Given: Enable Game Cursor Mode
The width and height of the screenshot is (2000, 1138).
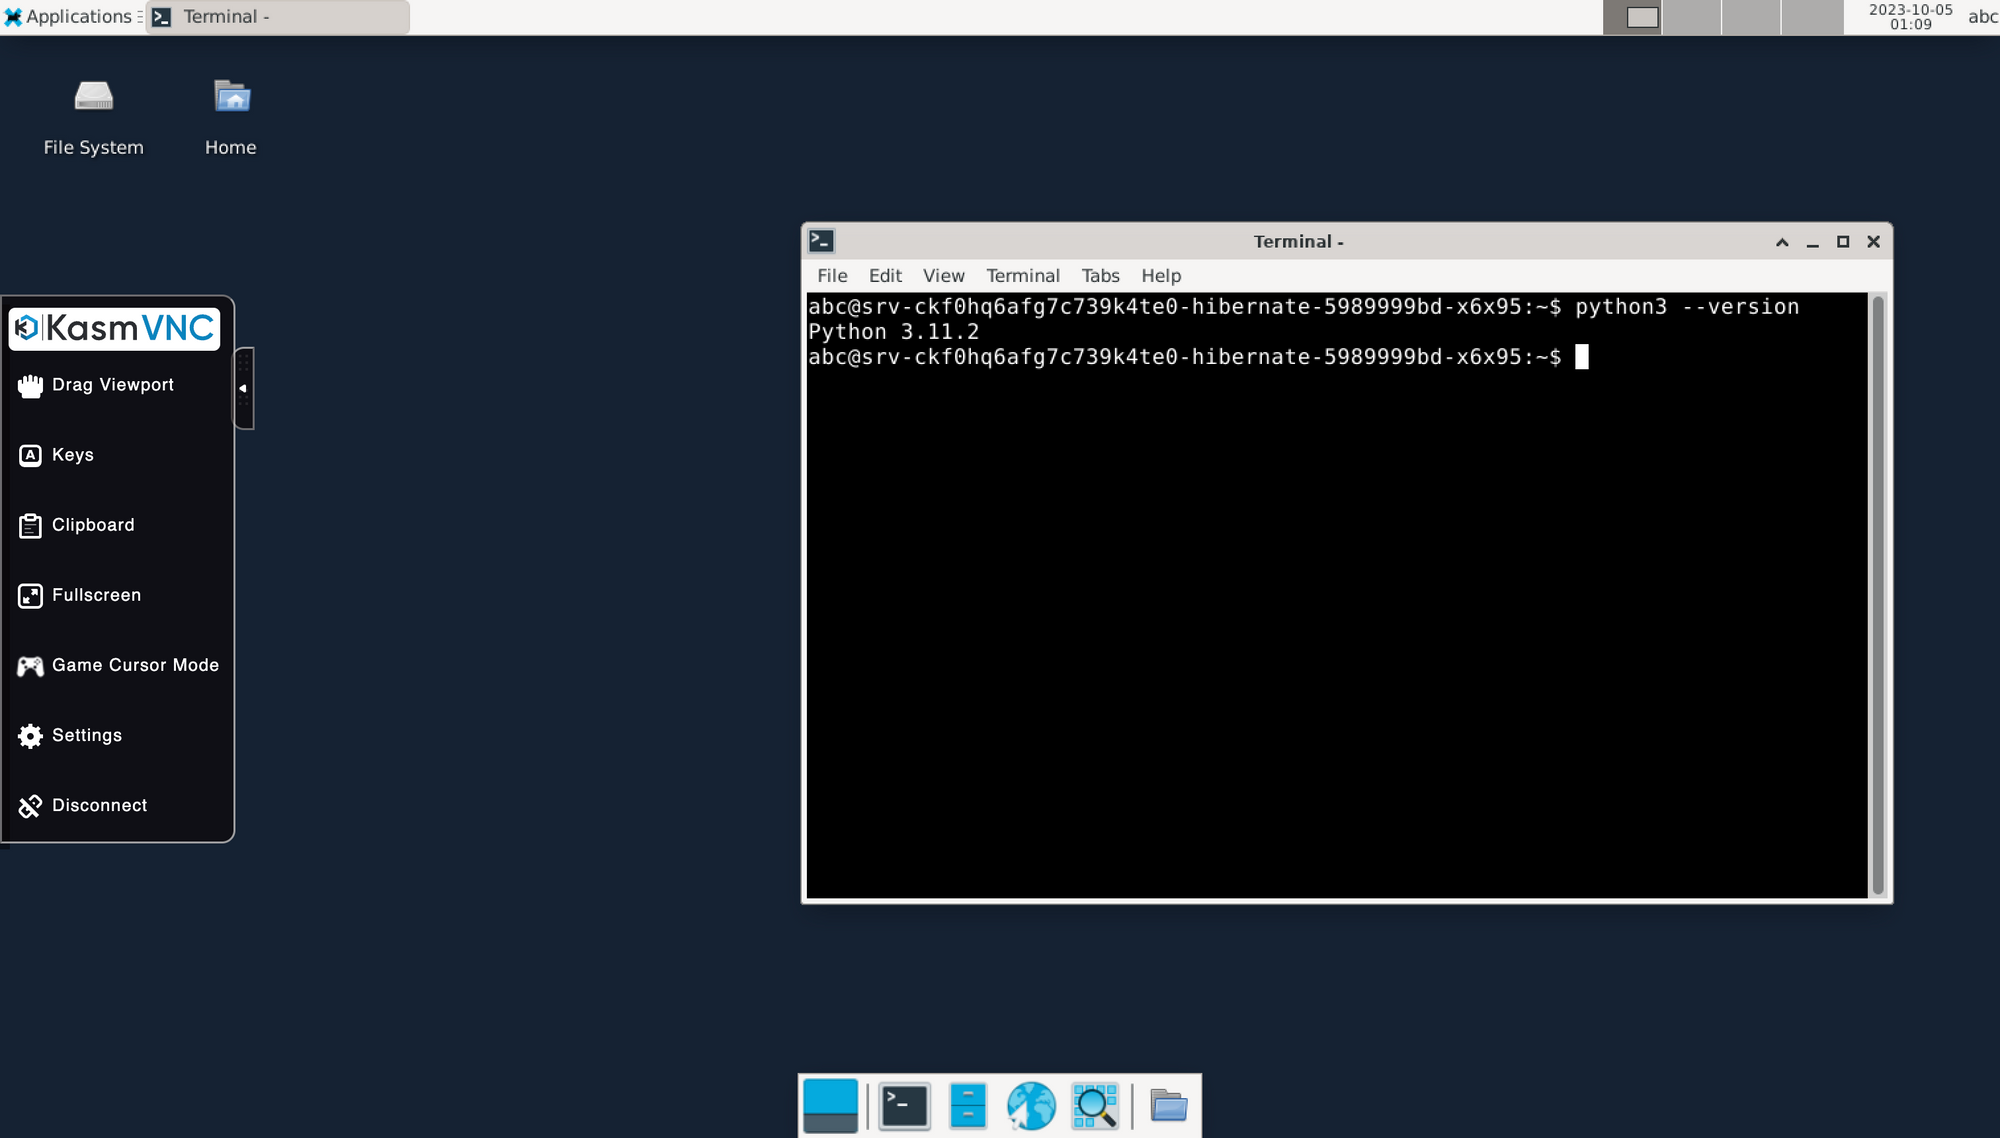Looking at the screenshot, I should point(135,665).
